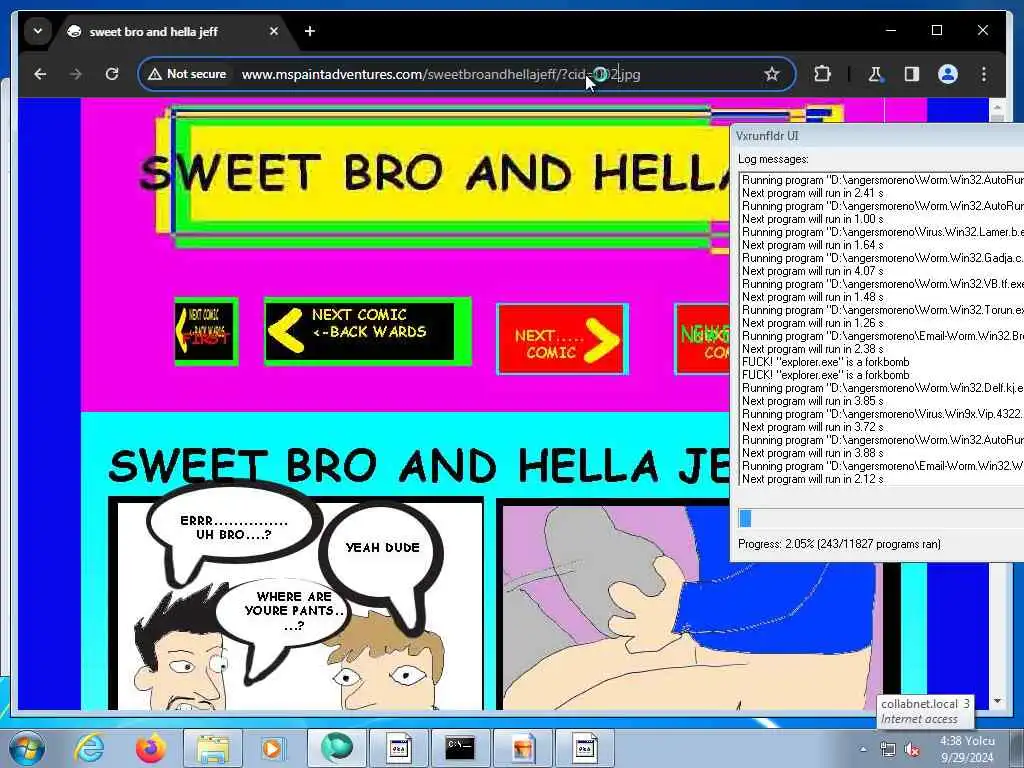The height and width of the screenshot is (768, 1024).
Task: Select the 'Next program will run in 2.41 s' line
Action: pyautogui.click(x=812, y=193)
